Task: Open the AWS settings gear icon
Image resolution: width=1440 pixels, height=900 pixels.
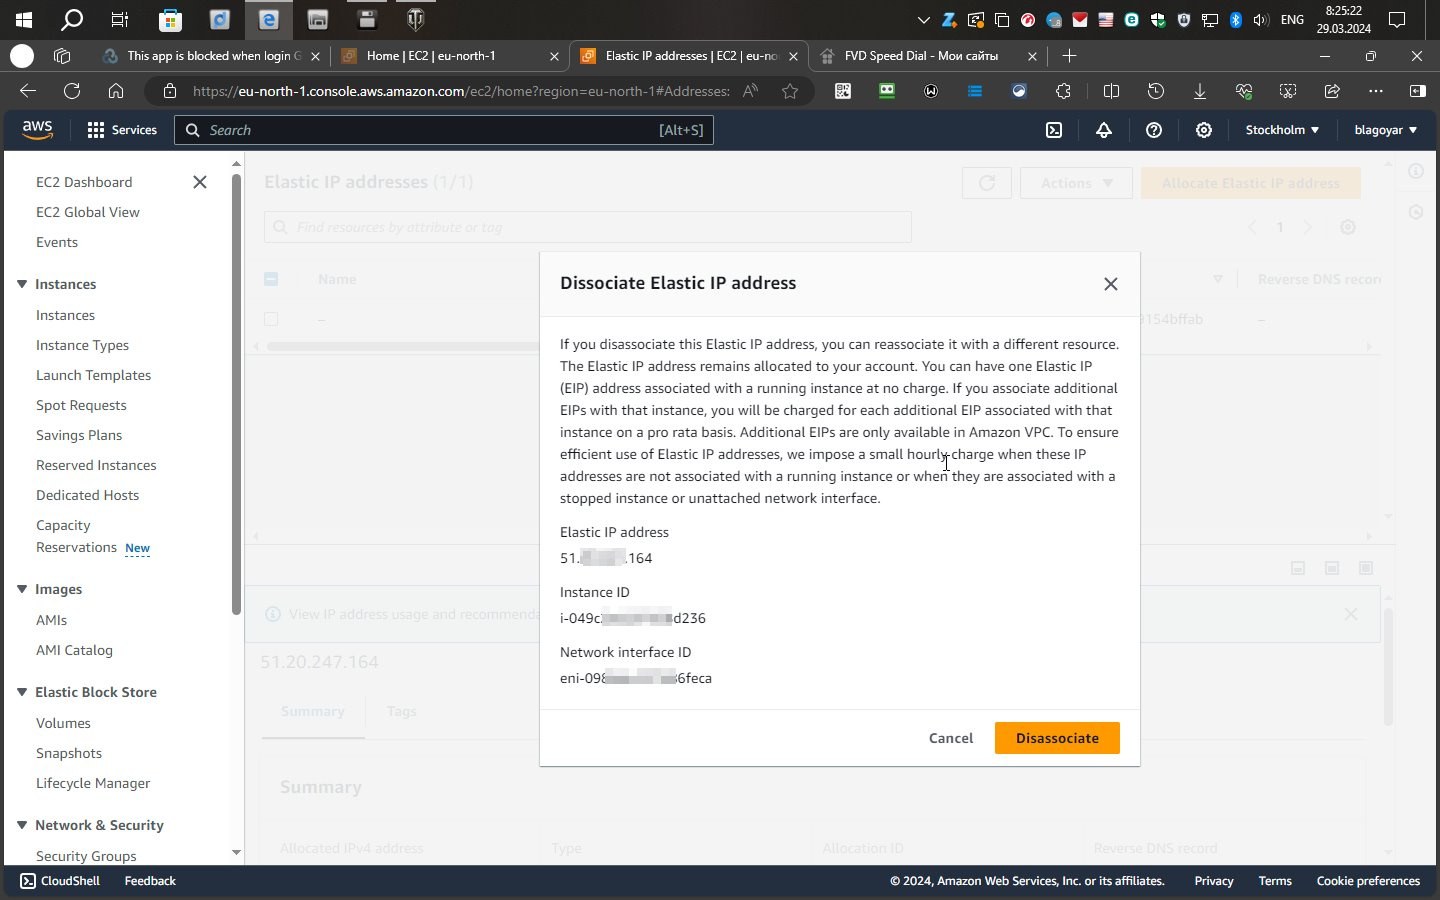Action: 1204,130
